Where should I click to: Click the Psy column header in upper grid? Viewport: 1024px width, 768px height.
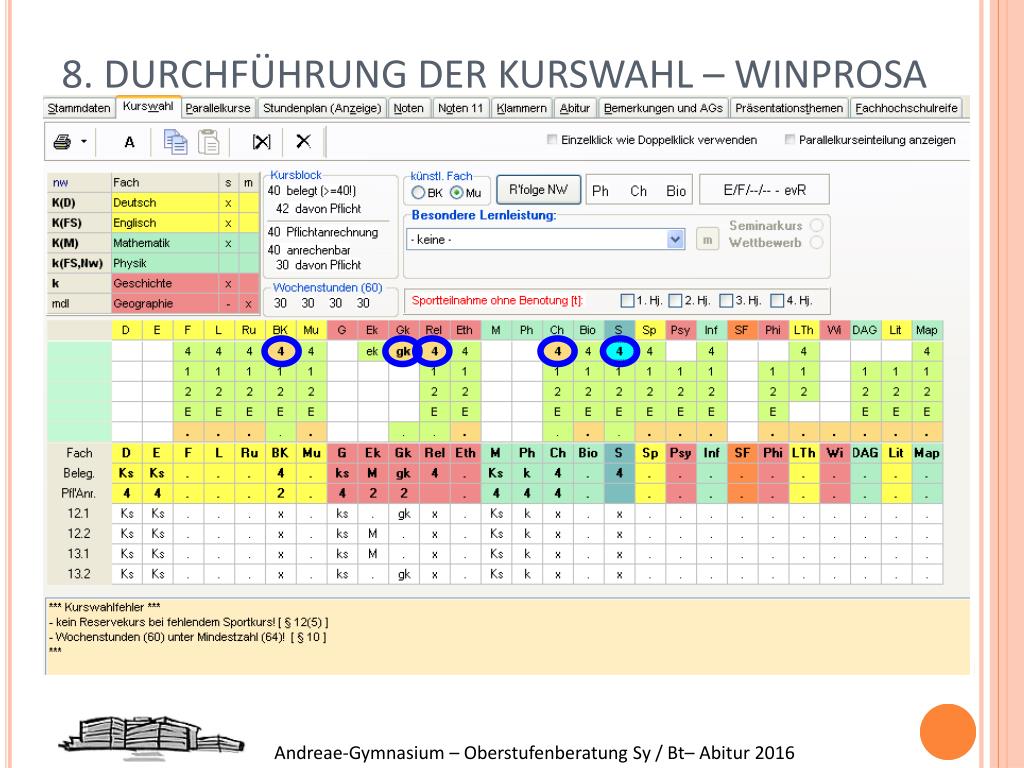pos(680,330)
